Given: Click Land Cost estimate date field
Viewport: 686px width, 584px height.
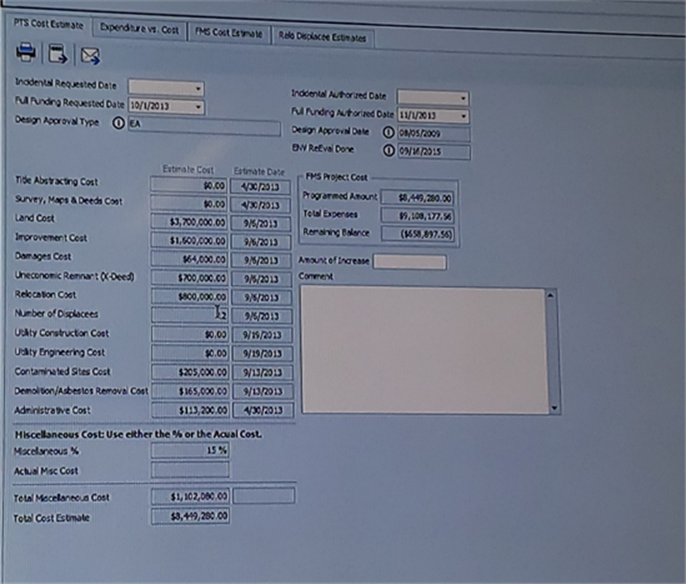Looking at the screenshot, I should coord(261,224).
